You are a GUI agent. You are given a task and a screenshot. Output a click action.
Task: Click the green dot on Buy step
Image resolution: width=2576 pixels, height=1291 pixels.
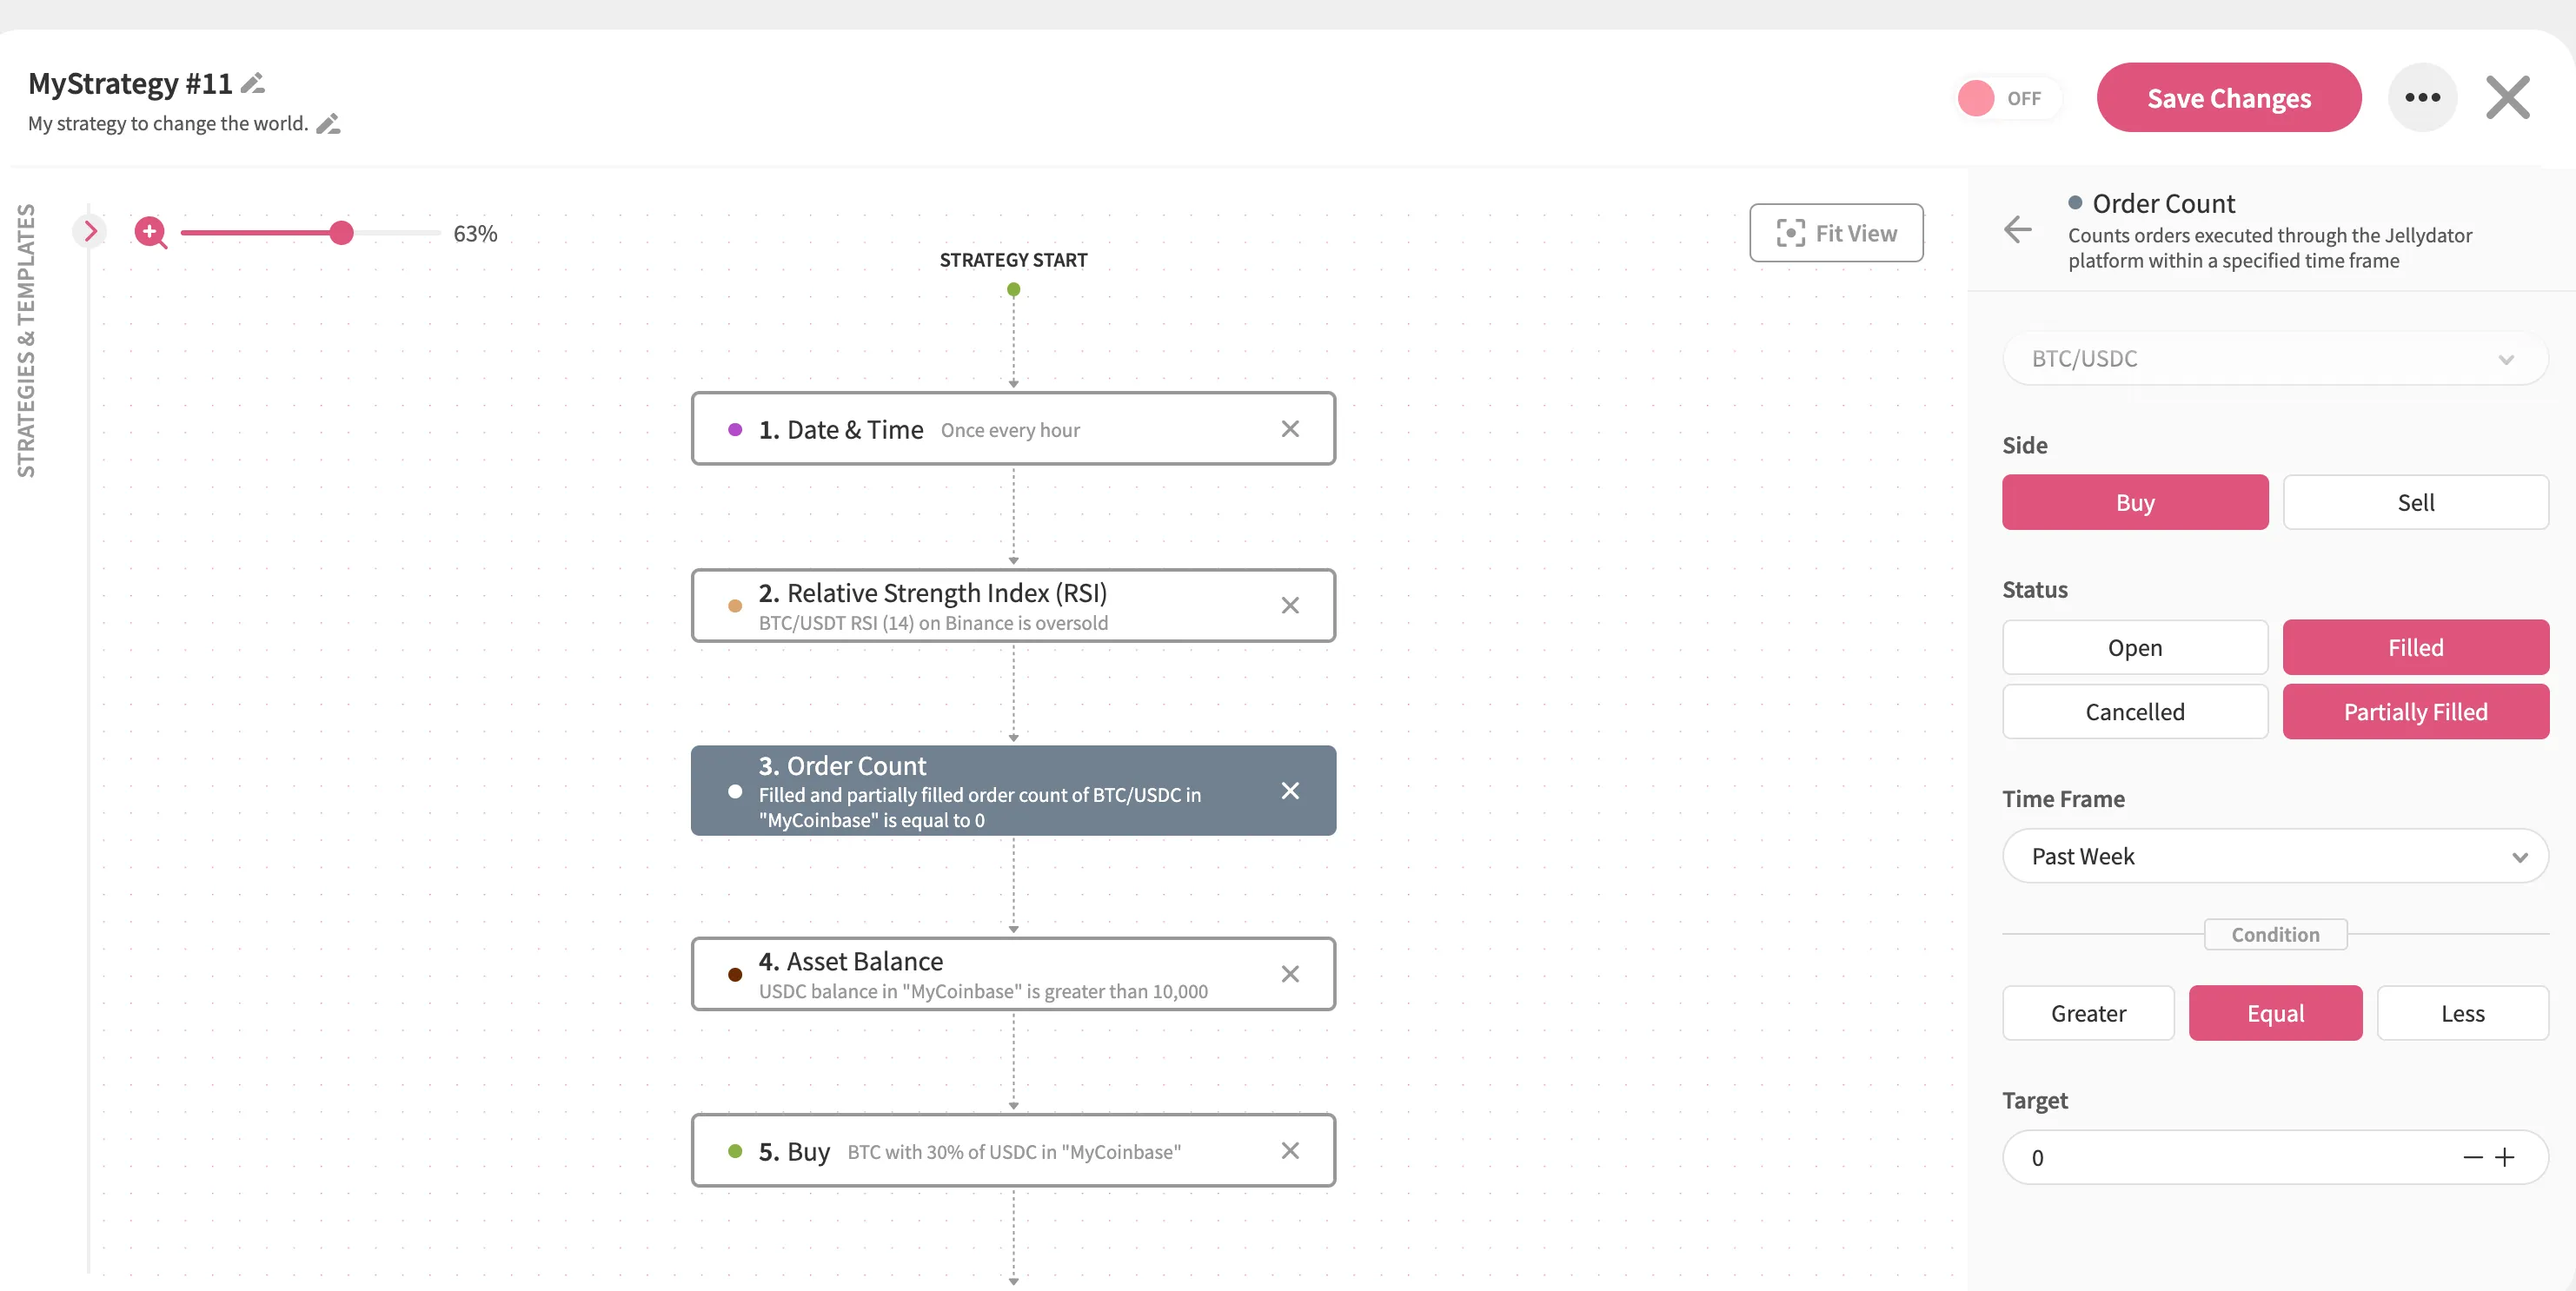click(735, 1151)
